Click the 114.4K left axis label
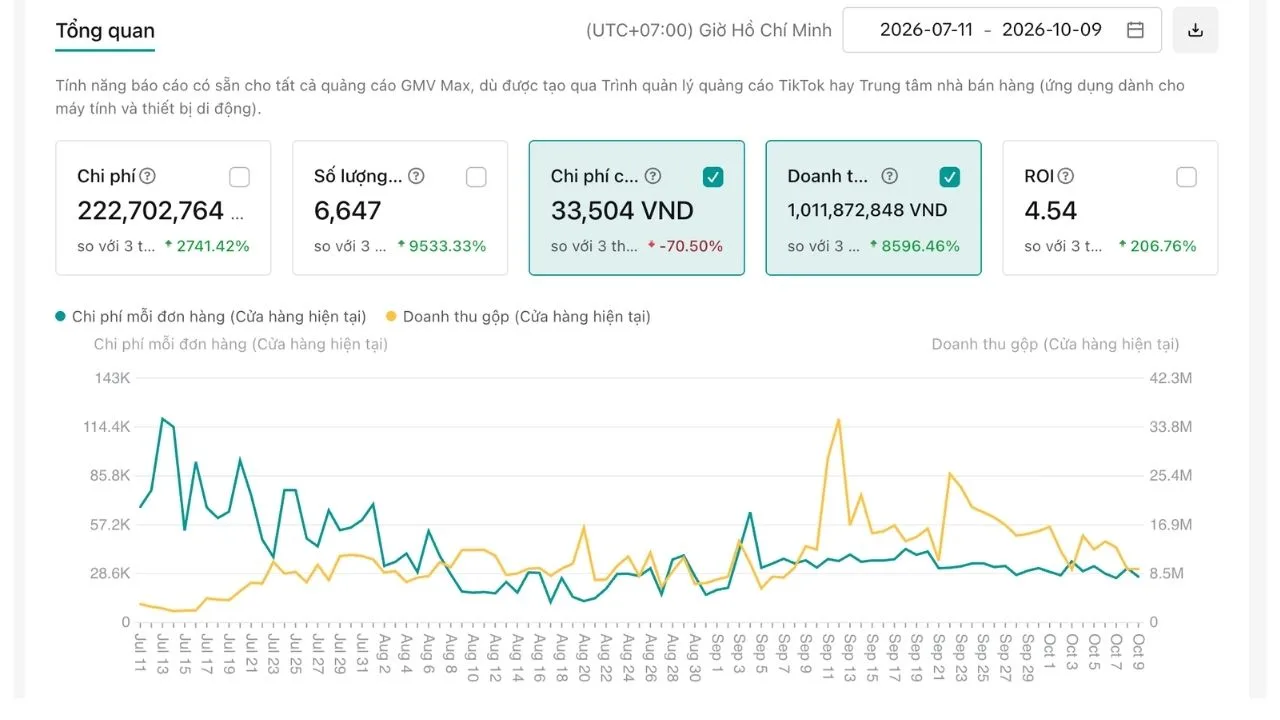Screen dimensions: 1280x720 point(107,427)
